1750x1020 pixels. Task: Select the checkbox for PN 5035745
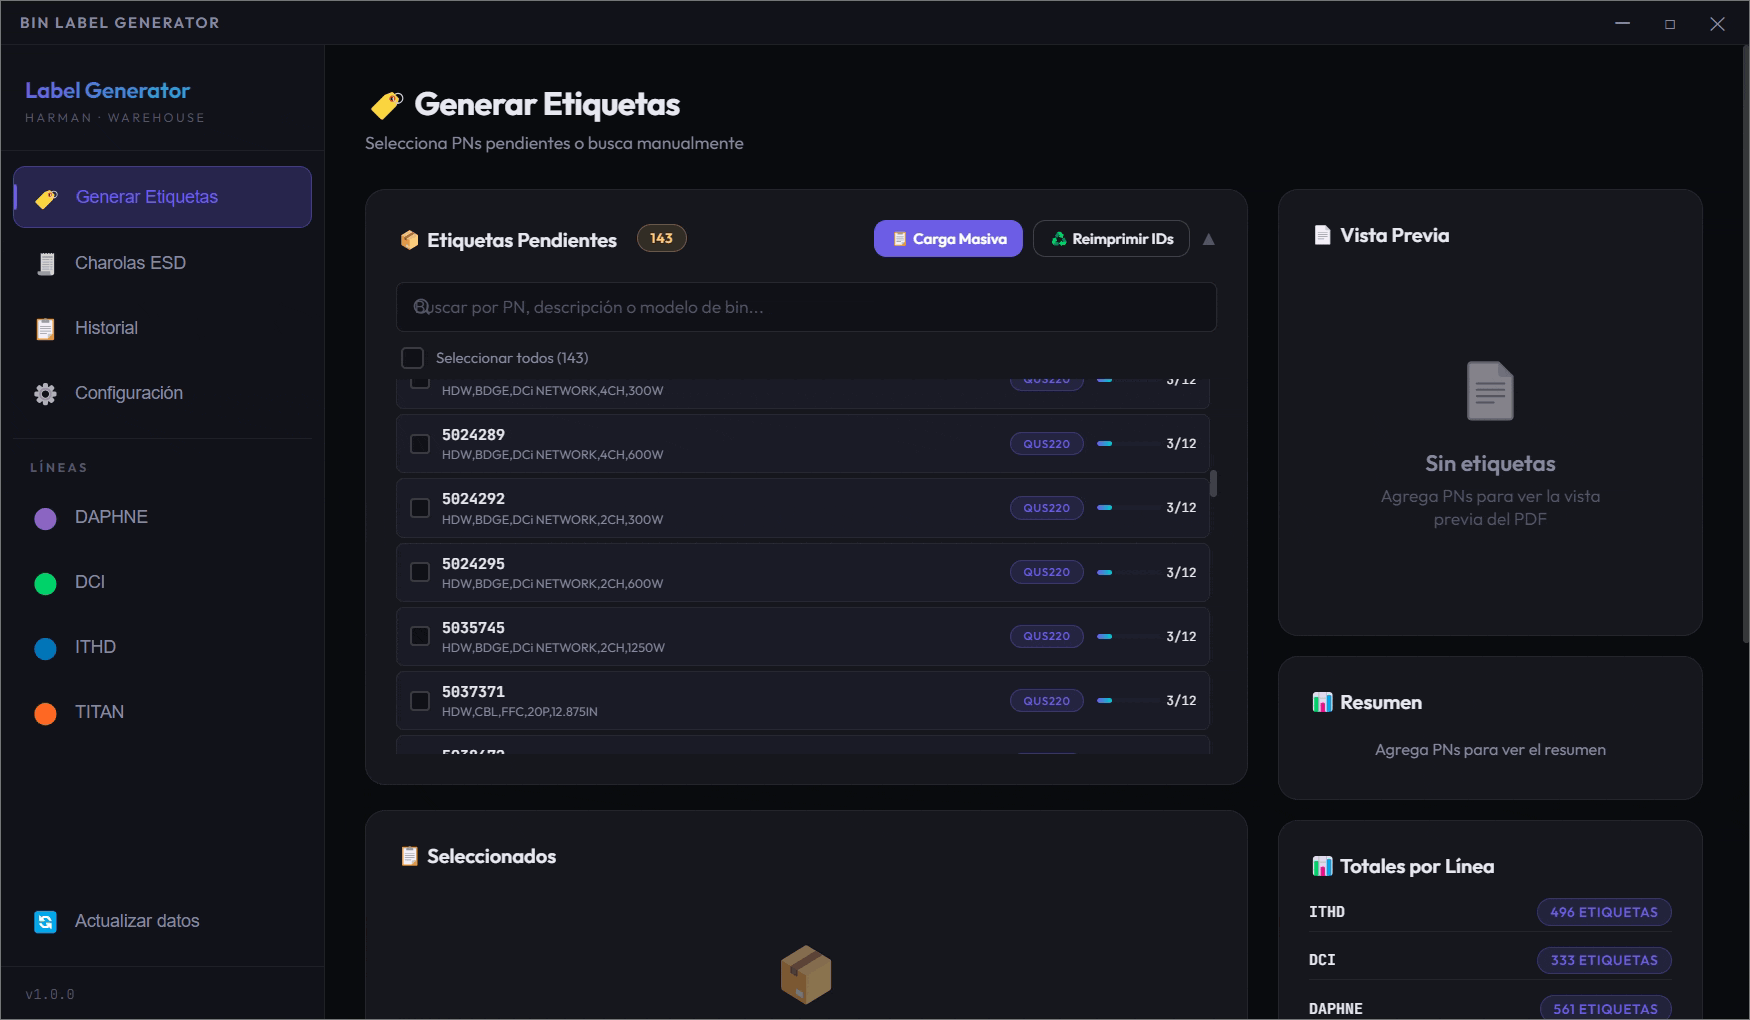click(x=419, y=636)
